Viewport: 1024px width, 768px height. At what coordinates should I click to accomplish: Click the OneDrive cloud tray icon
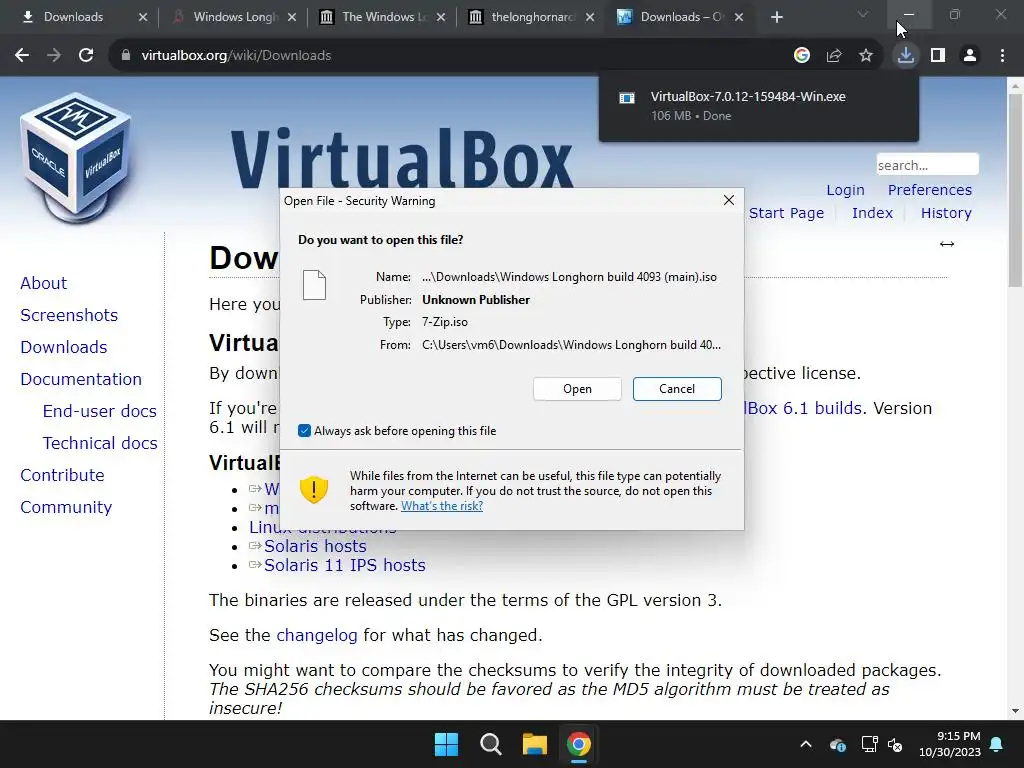pyautogui.click(x=838, y=744)
